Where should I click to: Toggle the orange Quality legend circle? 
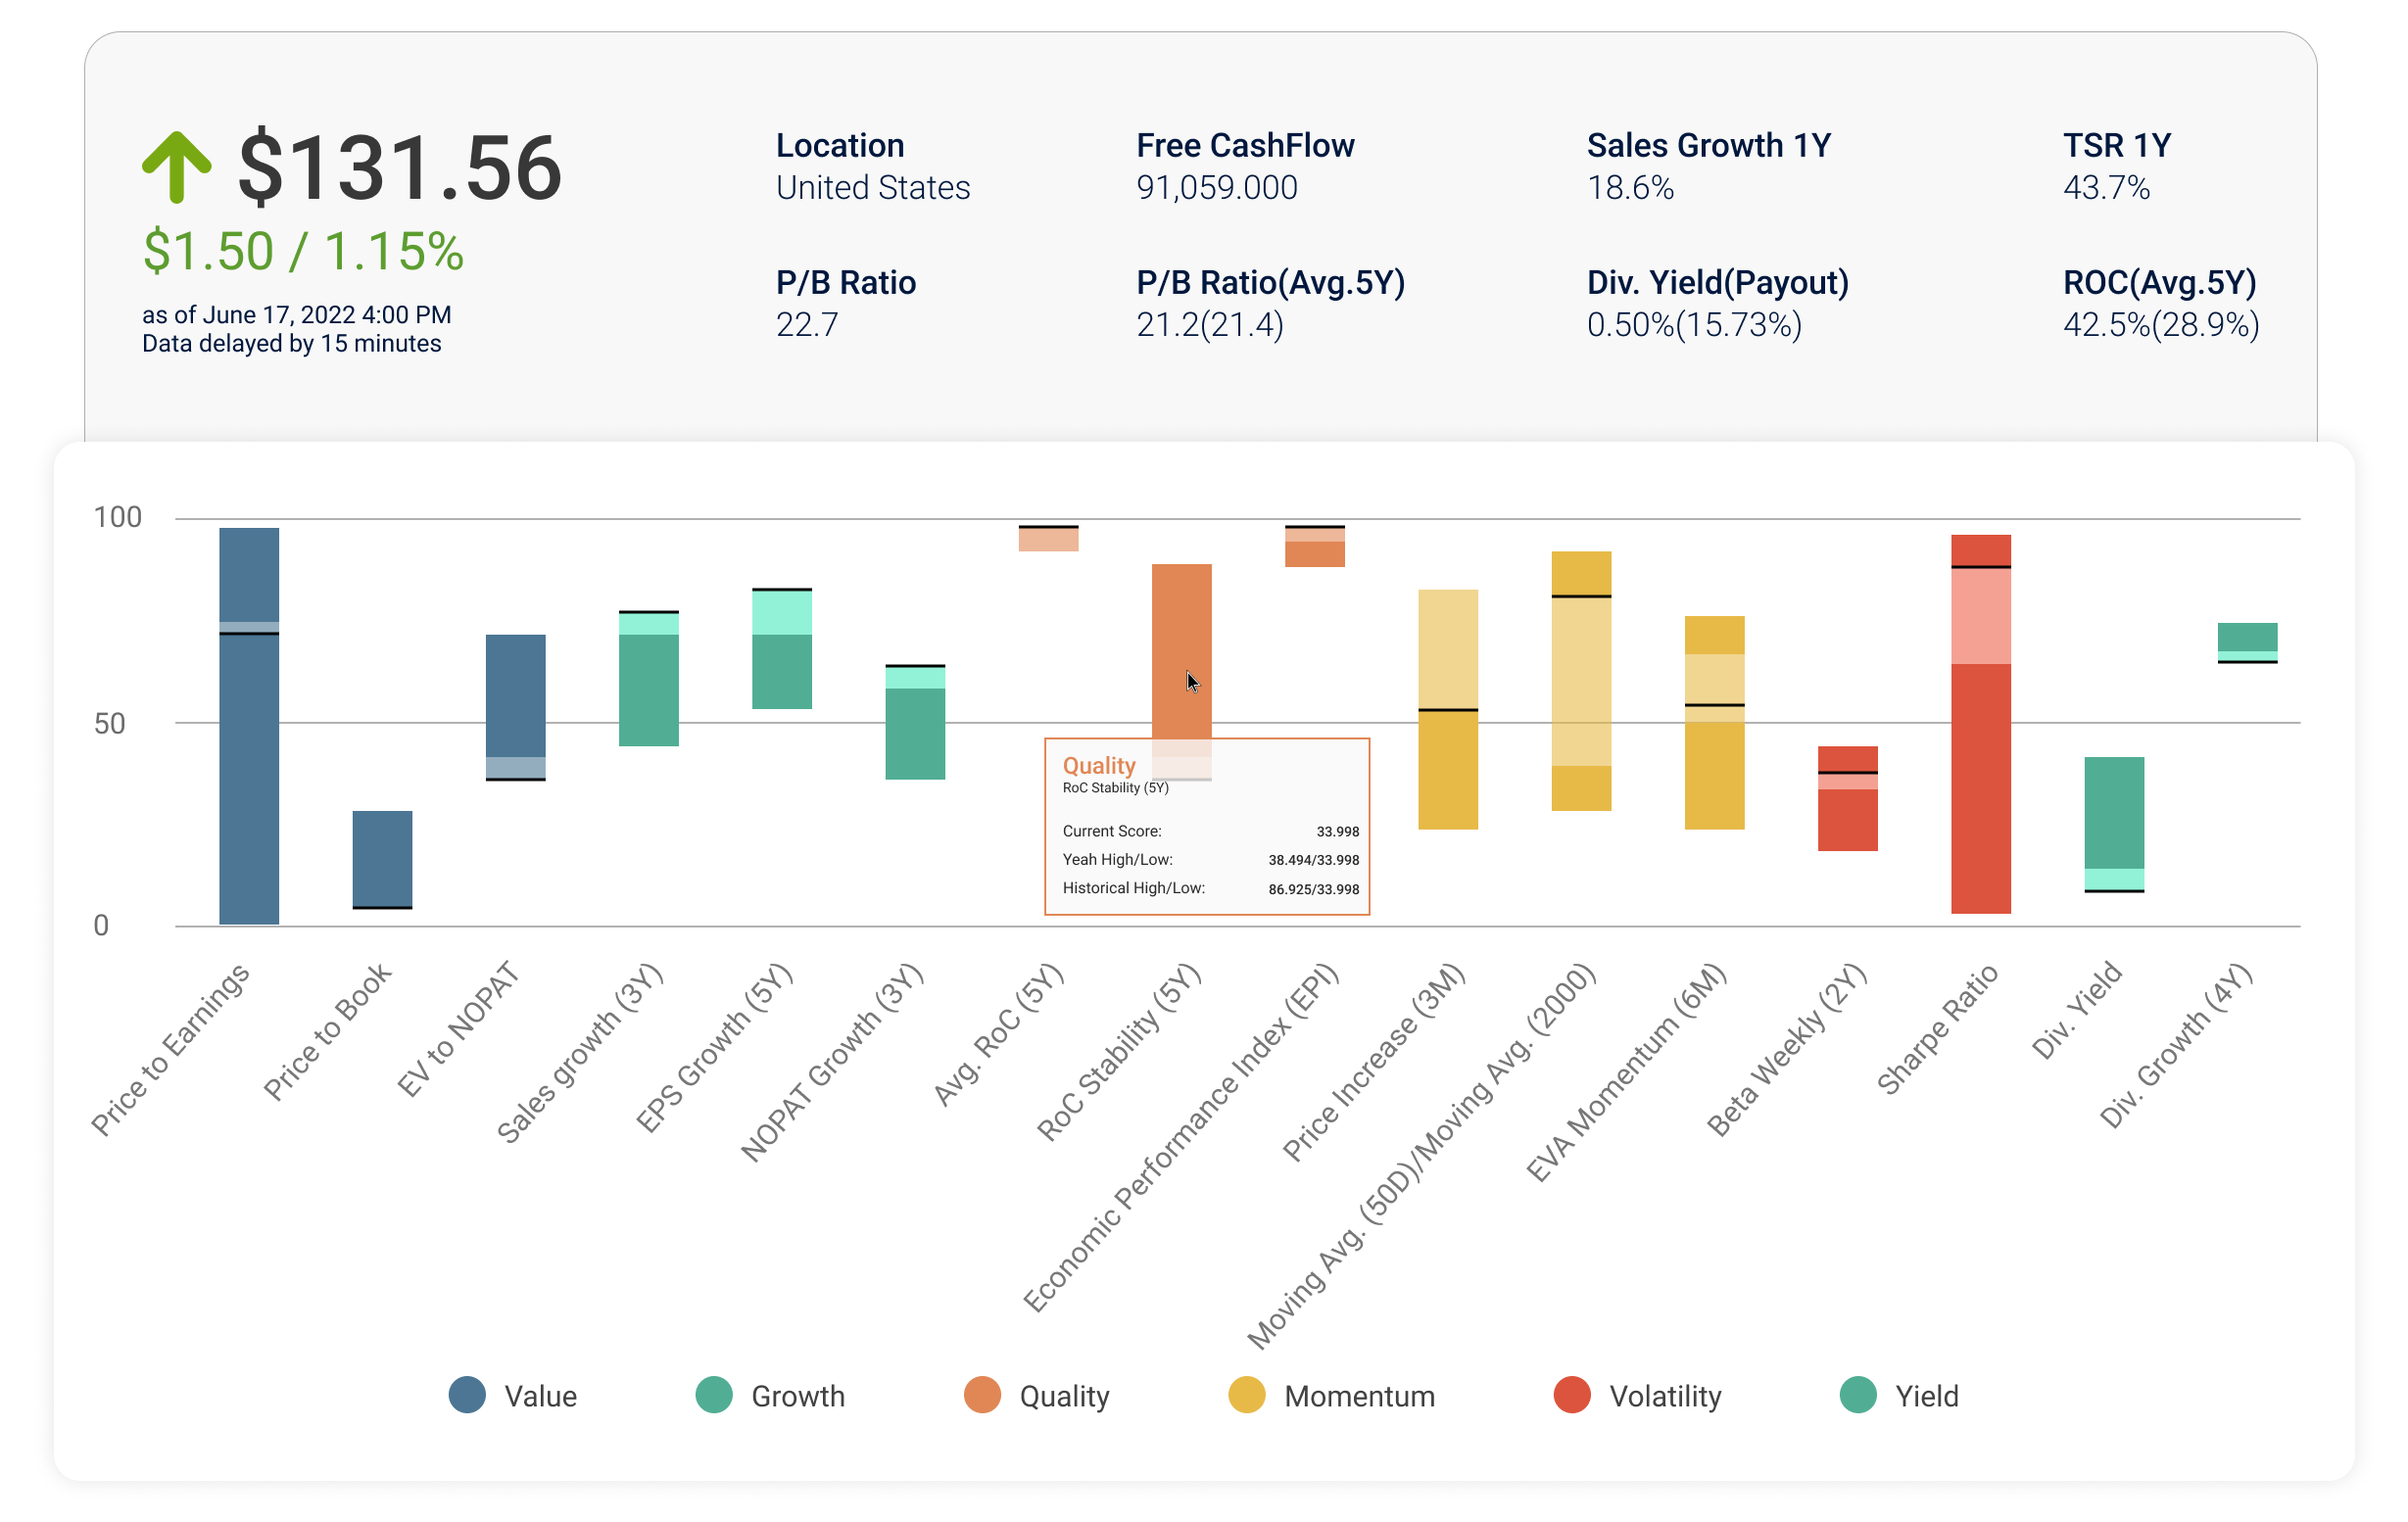(x=982, y=1394)
